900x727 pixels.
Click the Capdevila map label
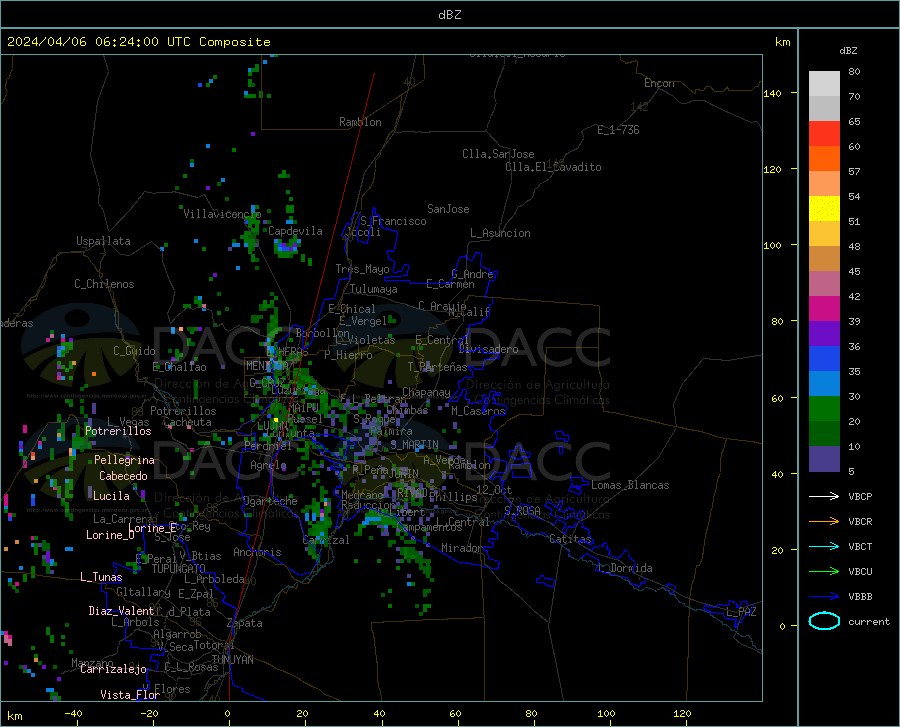tap(295, 231)
